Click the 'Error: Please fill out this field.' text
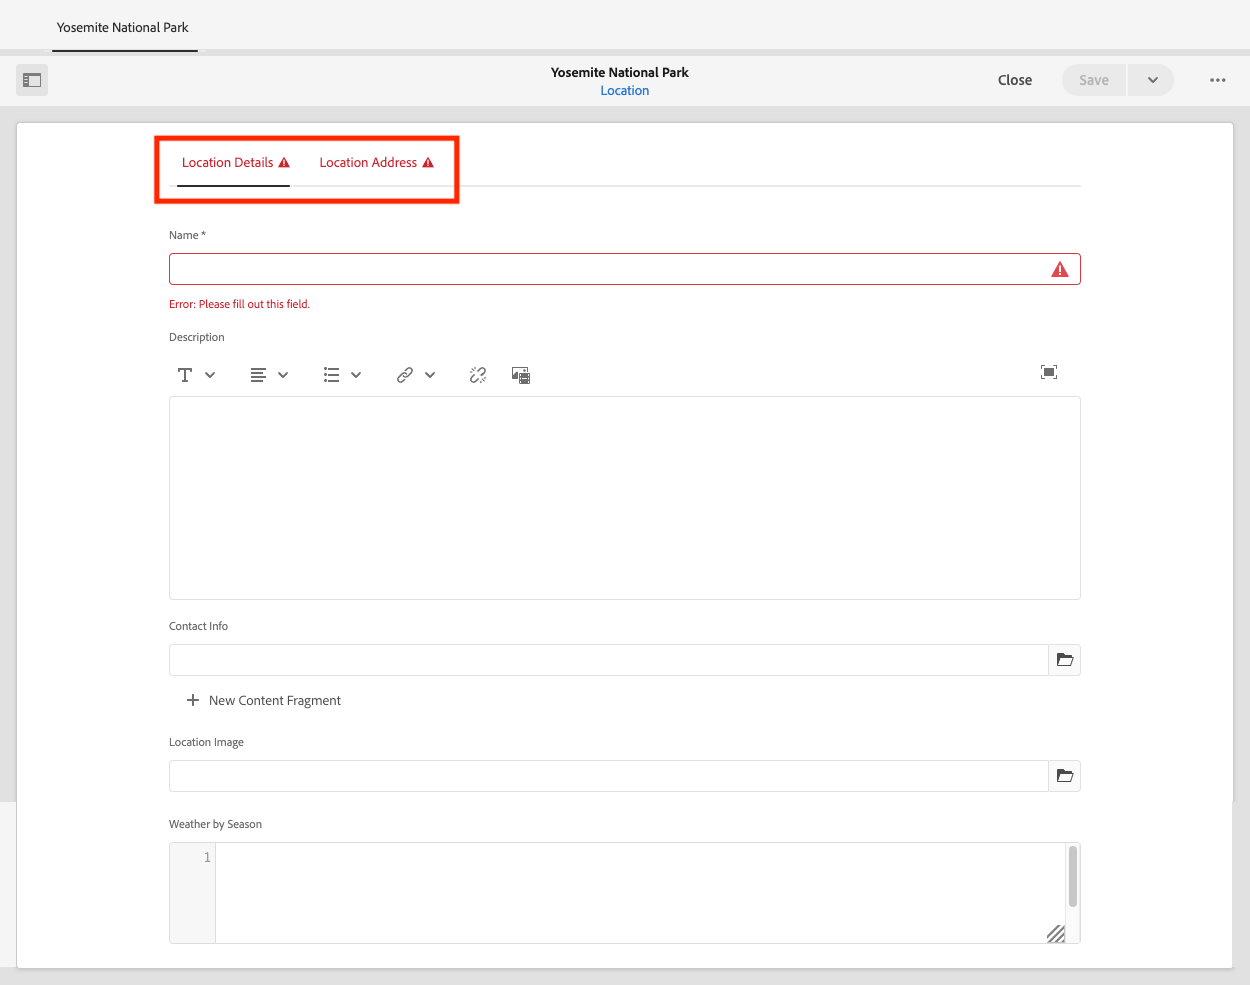Viewport: 1250px width, 985px height. tap(240, 304)
